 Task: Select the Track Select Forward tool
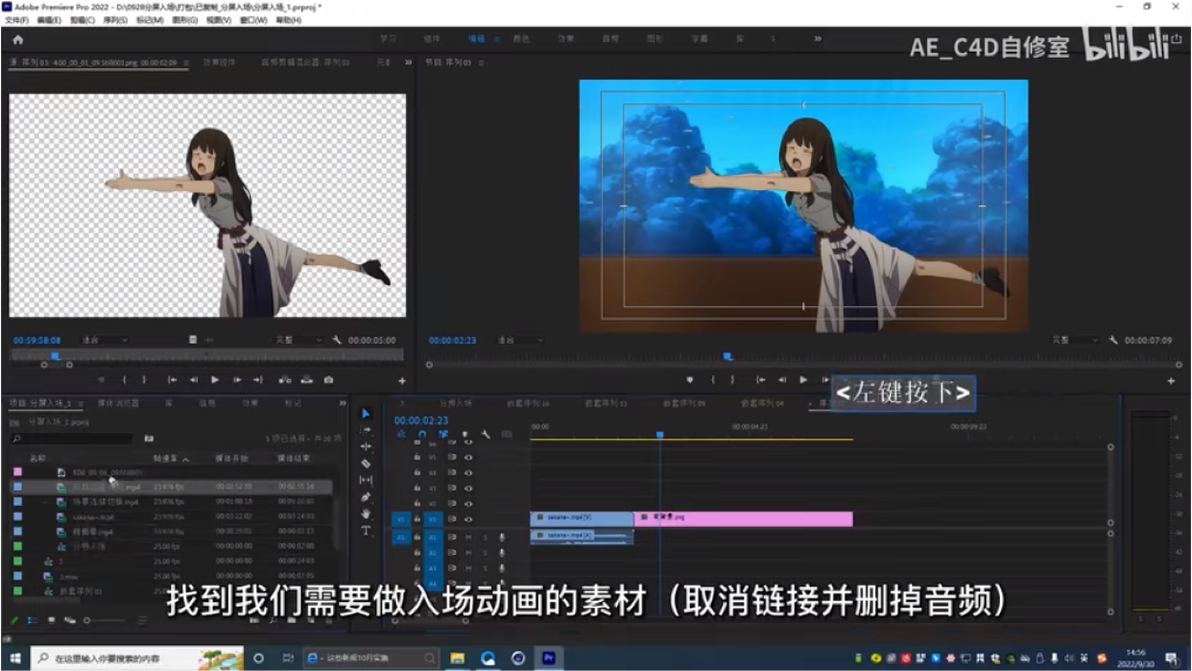point(366,429)
